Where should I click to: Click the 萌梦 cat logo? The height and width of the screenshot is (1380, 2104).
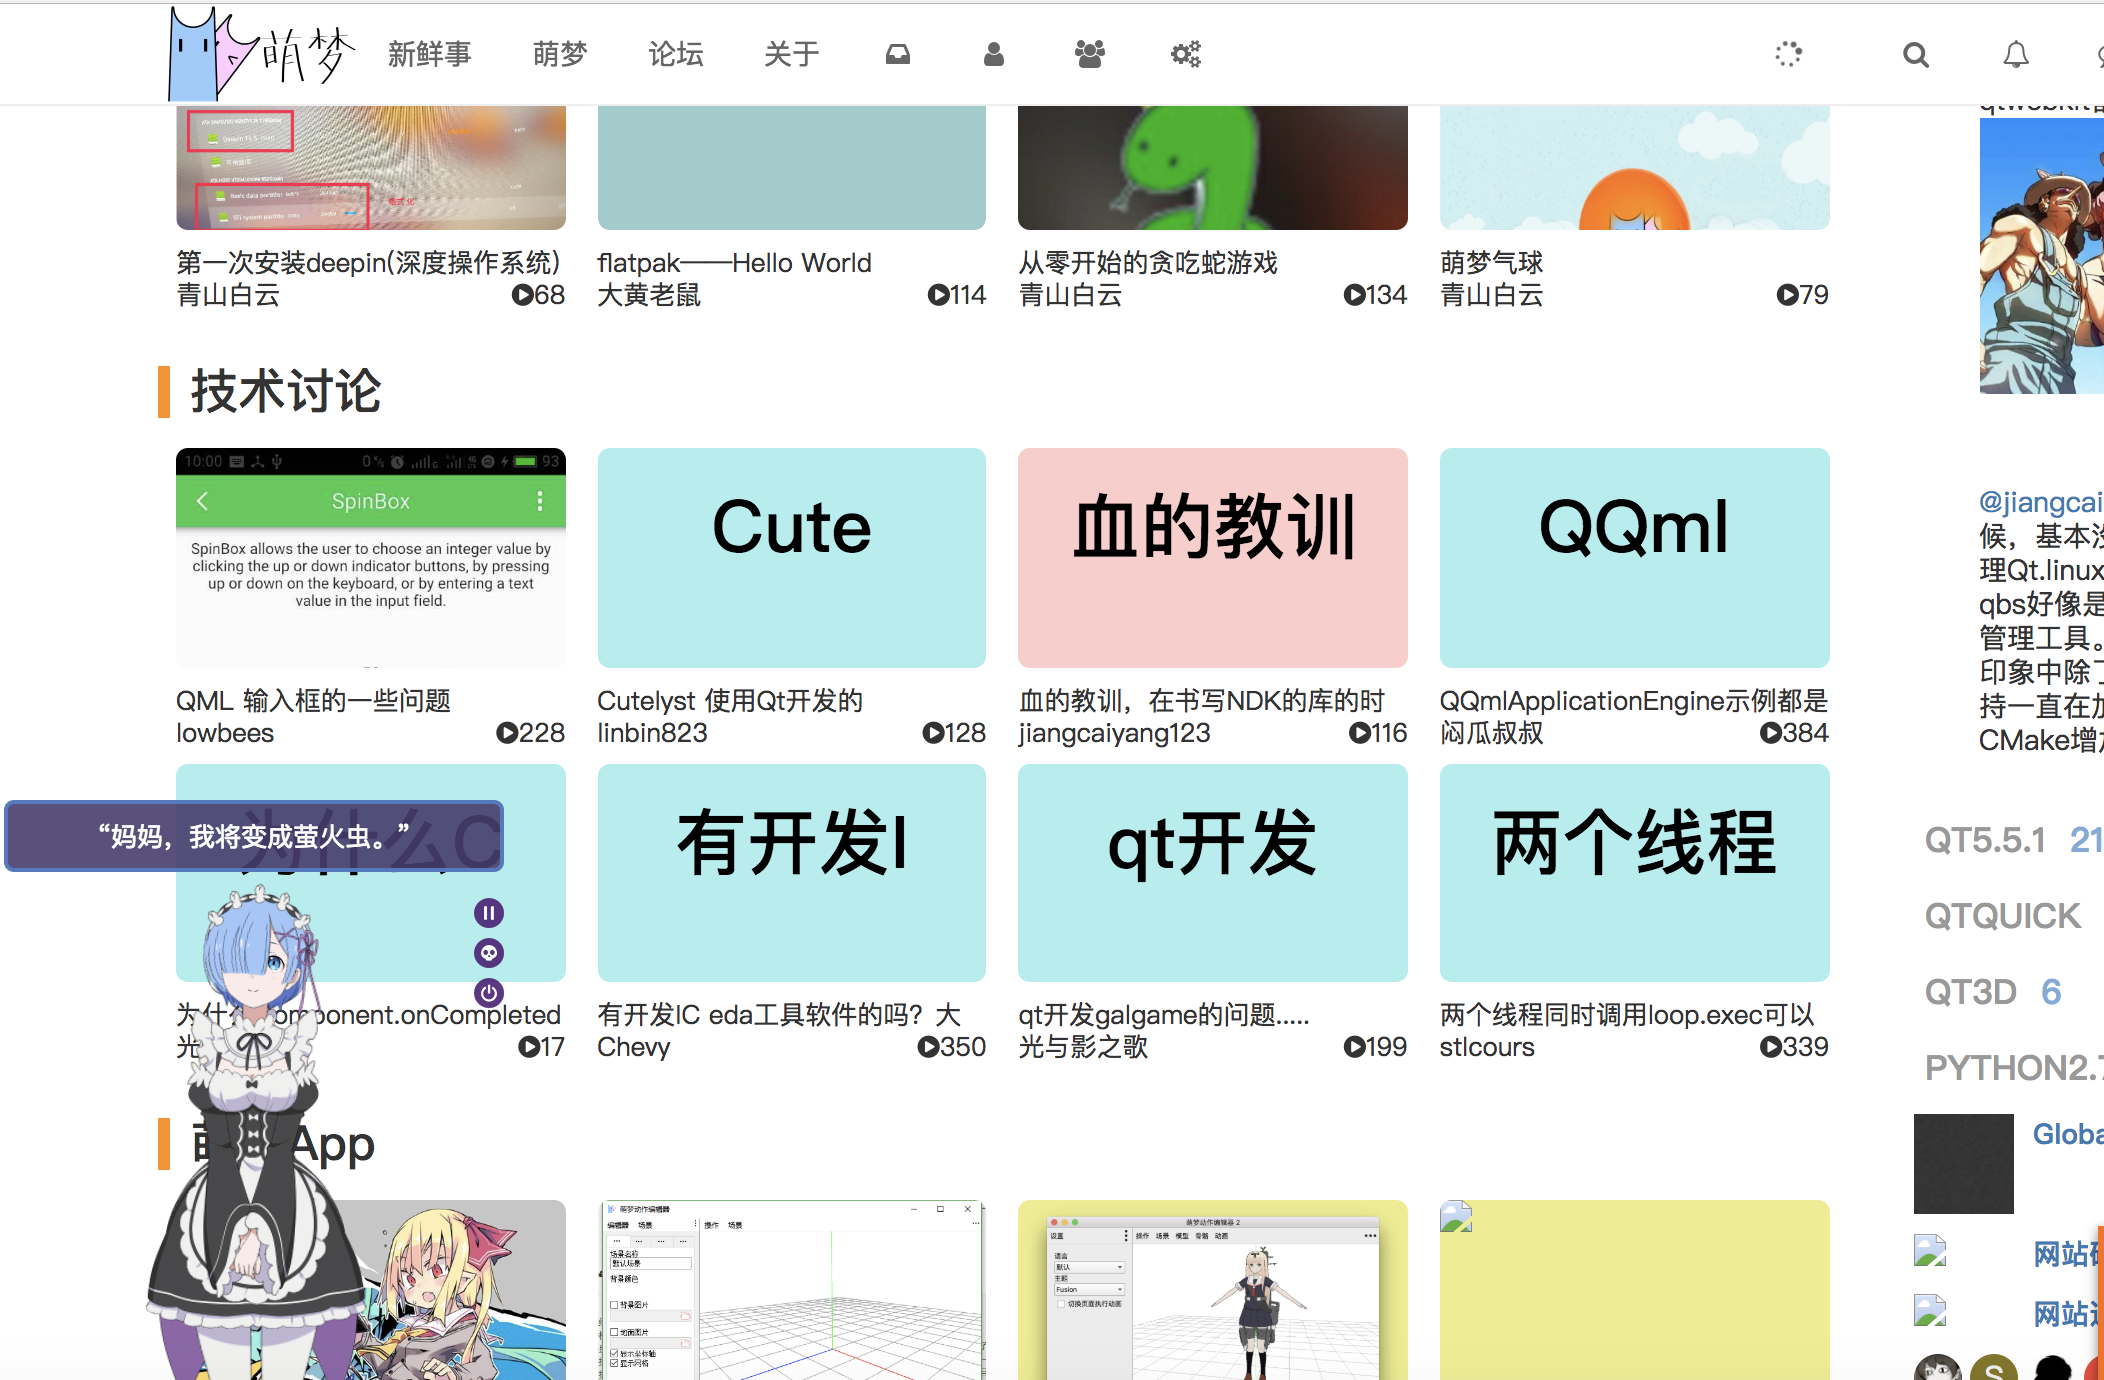(260, 54)
